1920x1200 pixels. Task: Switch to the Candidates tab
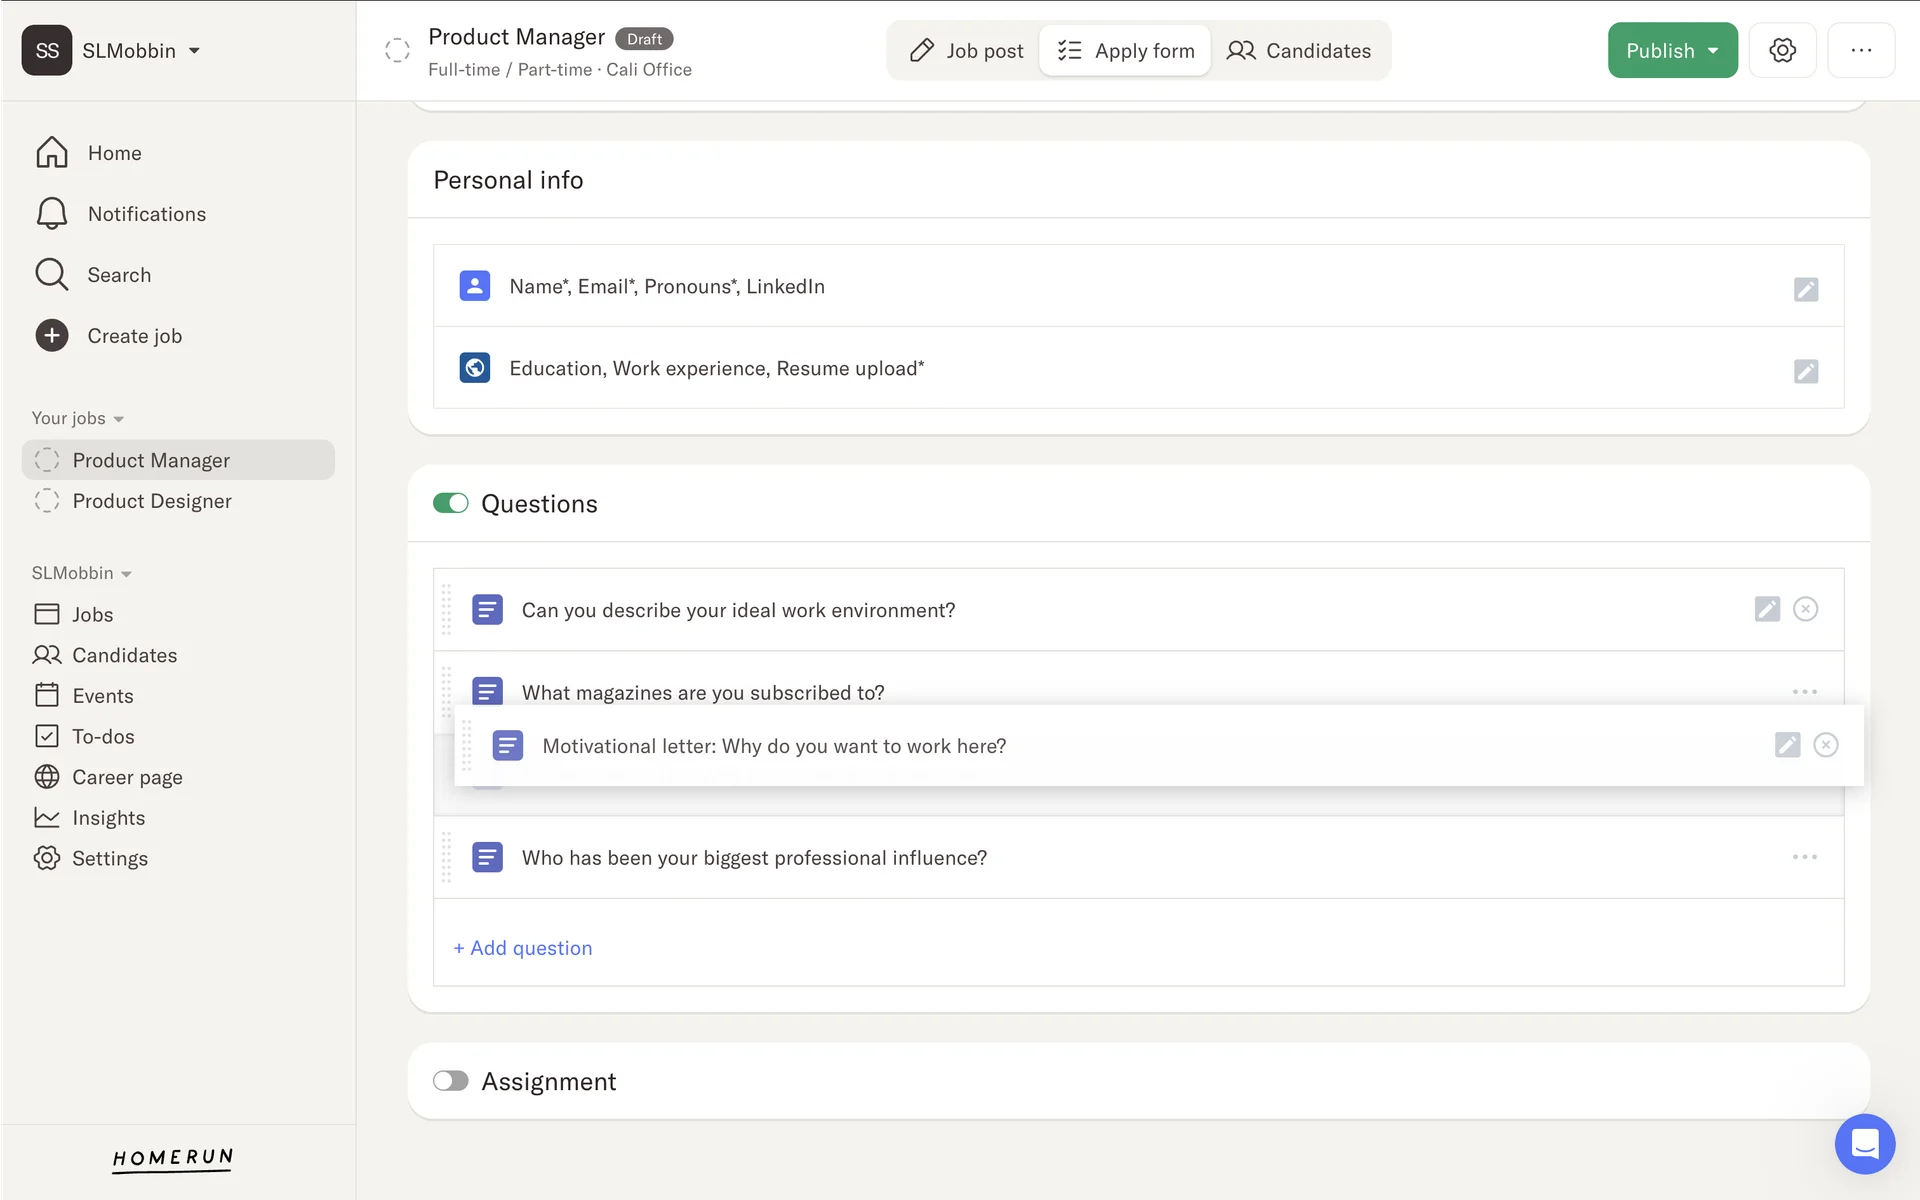(x=1299, y=51)
